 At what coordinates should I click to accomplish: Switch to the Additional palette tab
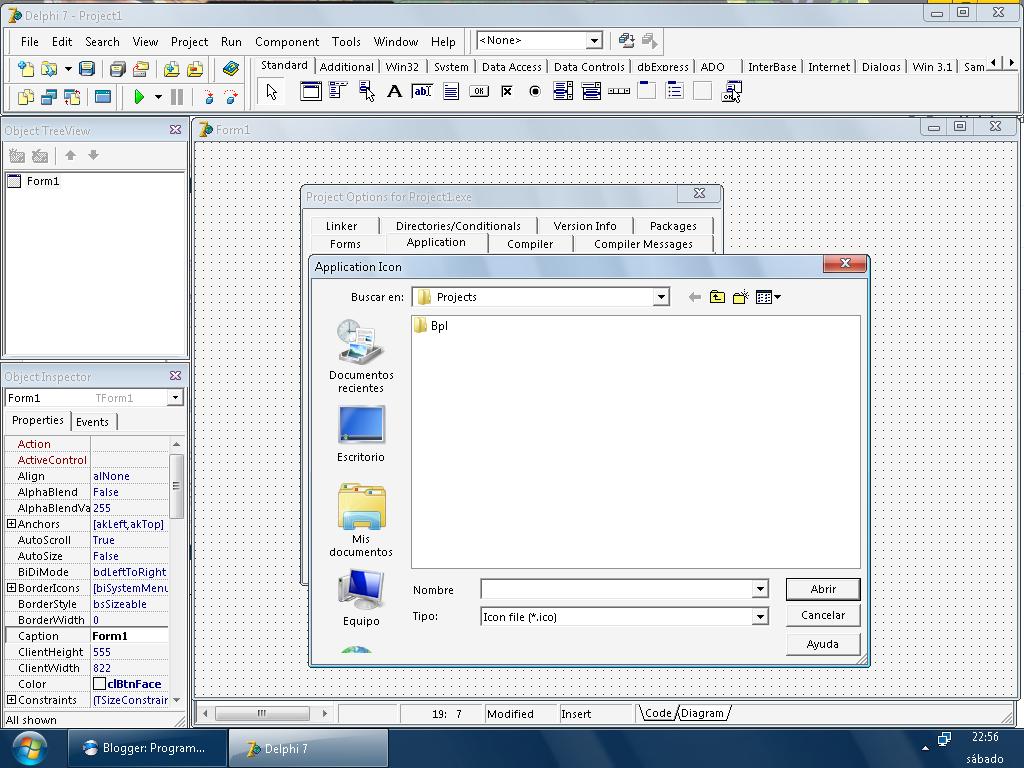click(347, 67)
